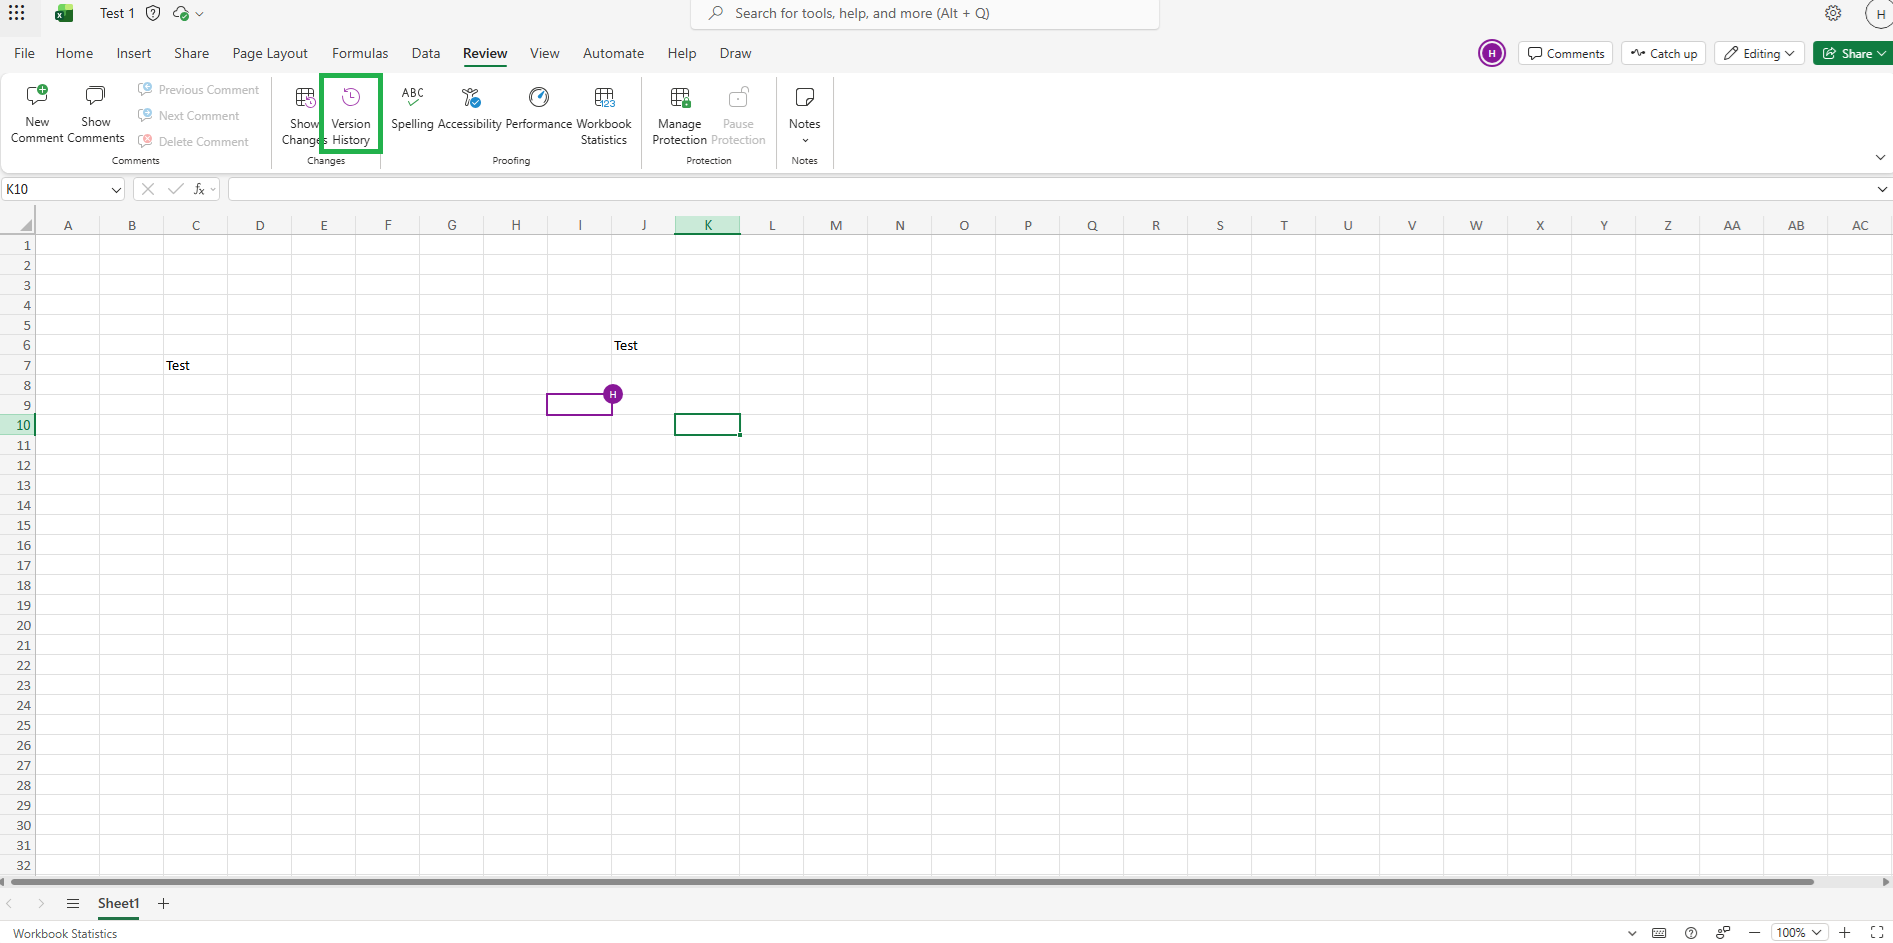
Task: Select column K header
Action: click(708, 225)
